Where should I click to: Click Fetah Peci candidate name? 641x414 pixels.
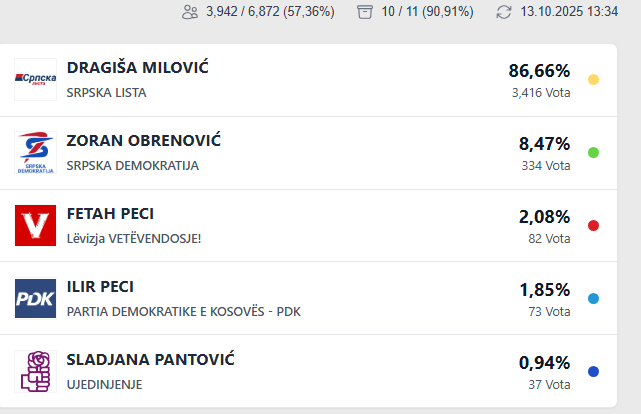click(110, 214)
